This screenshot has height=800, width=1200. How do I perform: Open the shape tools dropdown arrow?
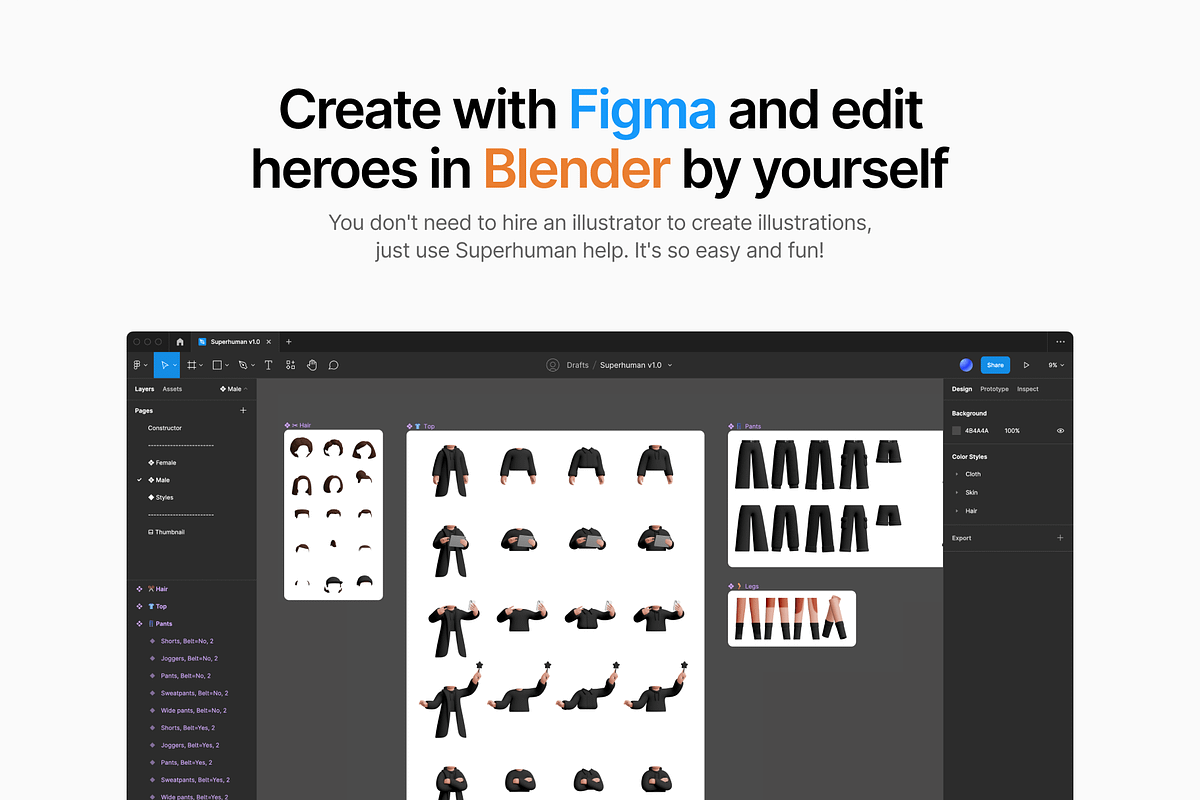click(228, 366)
